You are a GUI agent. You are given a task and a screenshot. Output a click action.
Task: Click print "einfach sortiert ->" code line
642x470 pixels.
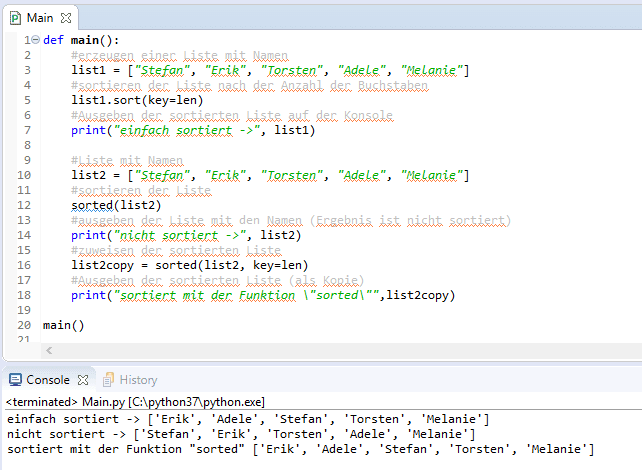(x=193, y=130)
